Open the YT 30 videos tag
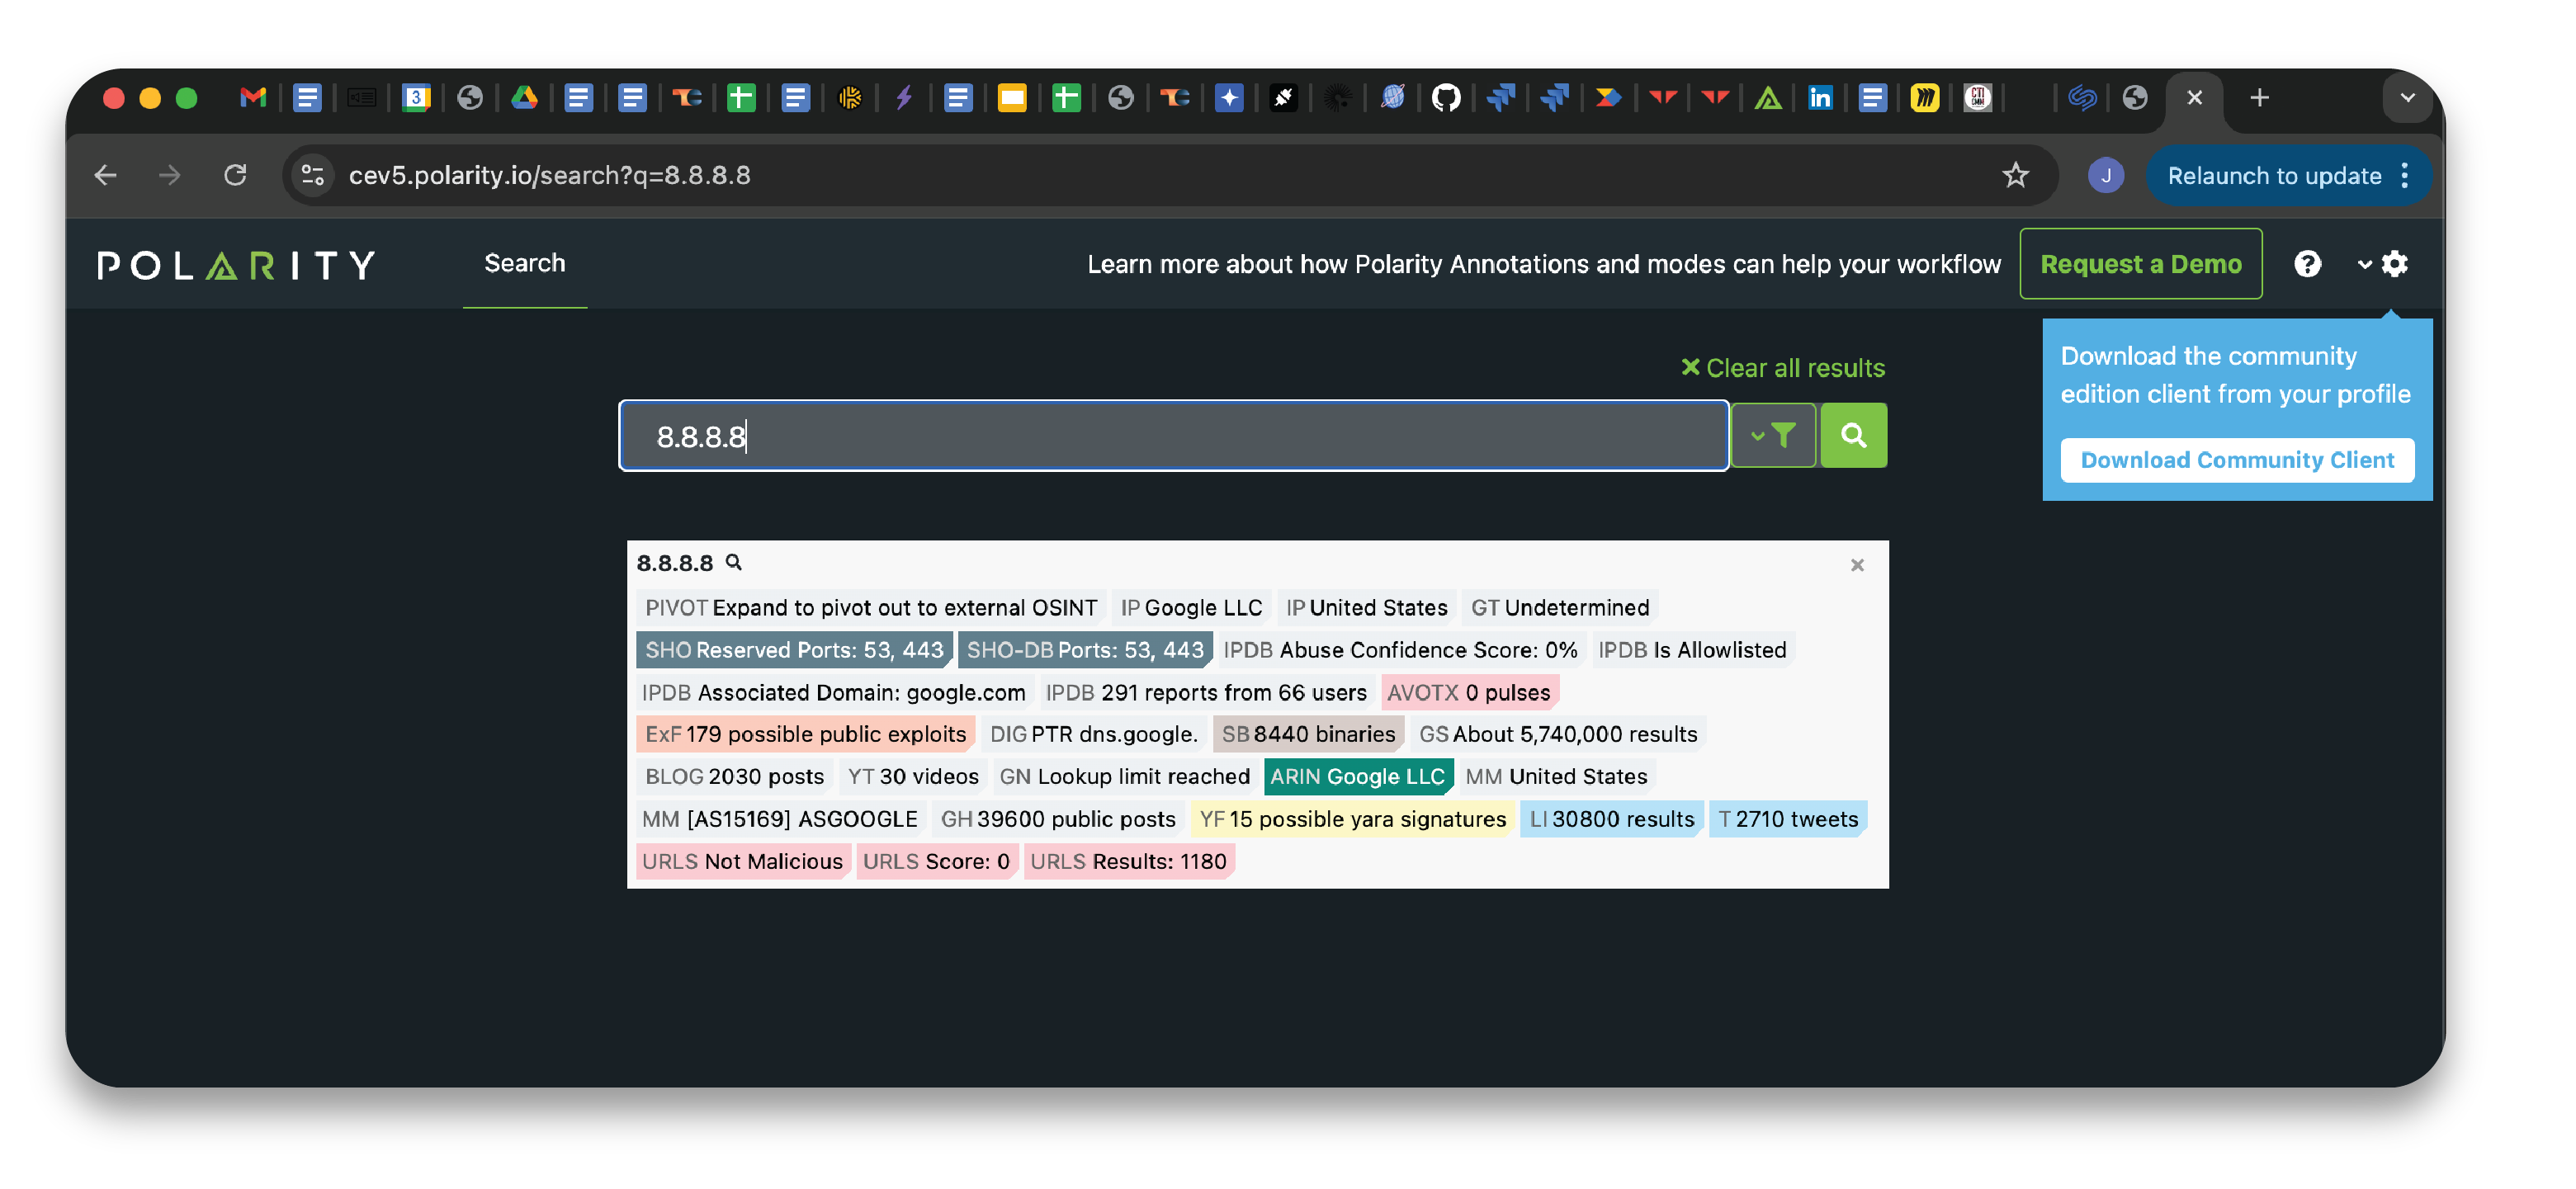Screen dimensions: 2576x1189 click(913, 776)
